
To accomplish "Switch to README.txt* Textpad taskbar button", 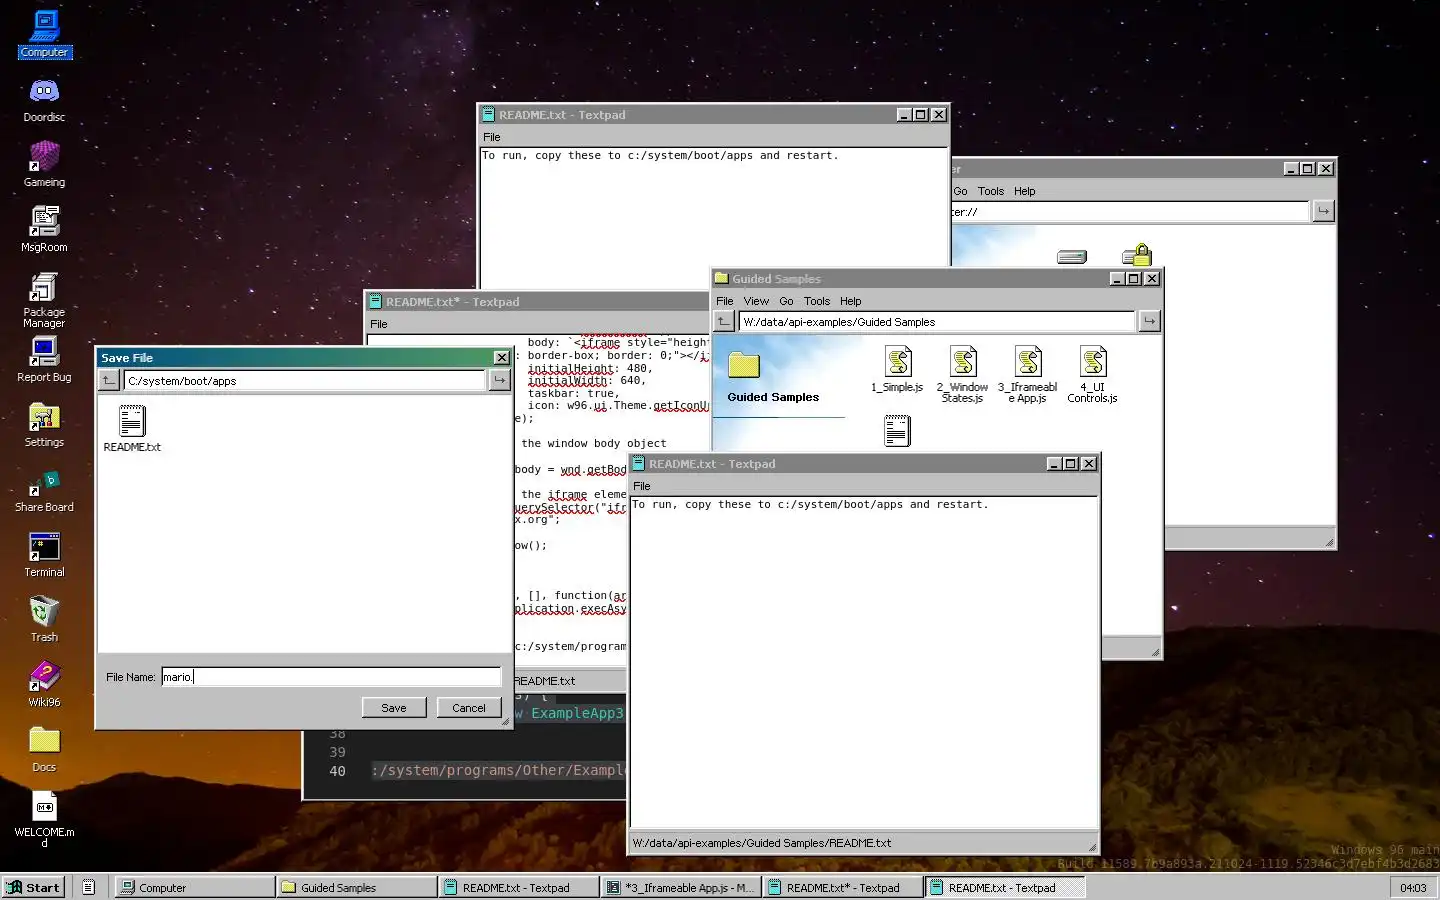I will [x=842, y=887].
